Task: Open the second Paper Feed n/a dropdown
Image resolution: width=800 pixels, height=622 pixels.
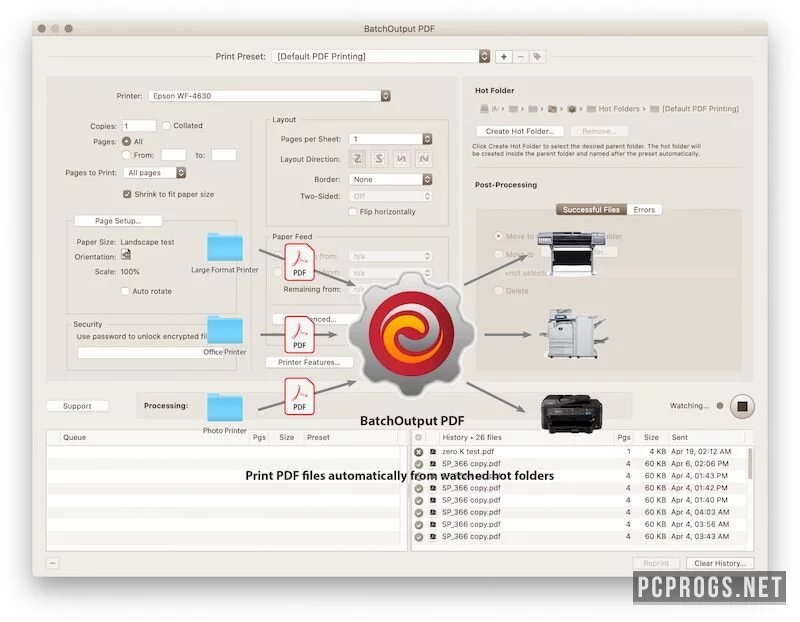Action: click(390, 273)
